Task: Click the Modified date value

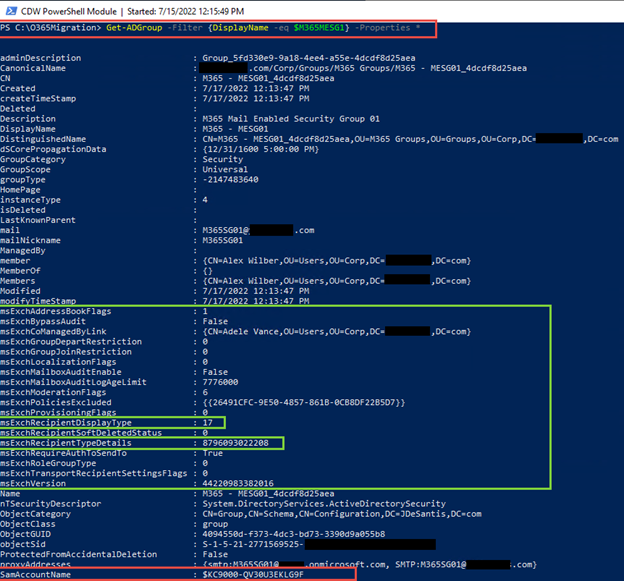Action: tap(256, 291)
